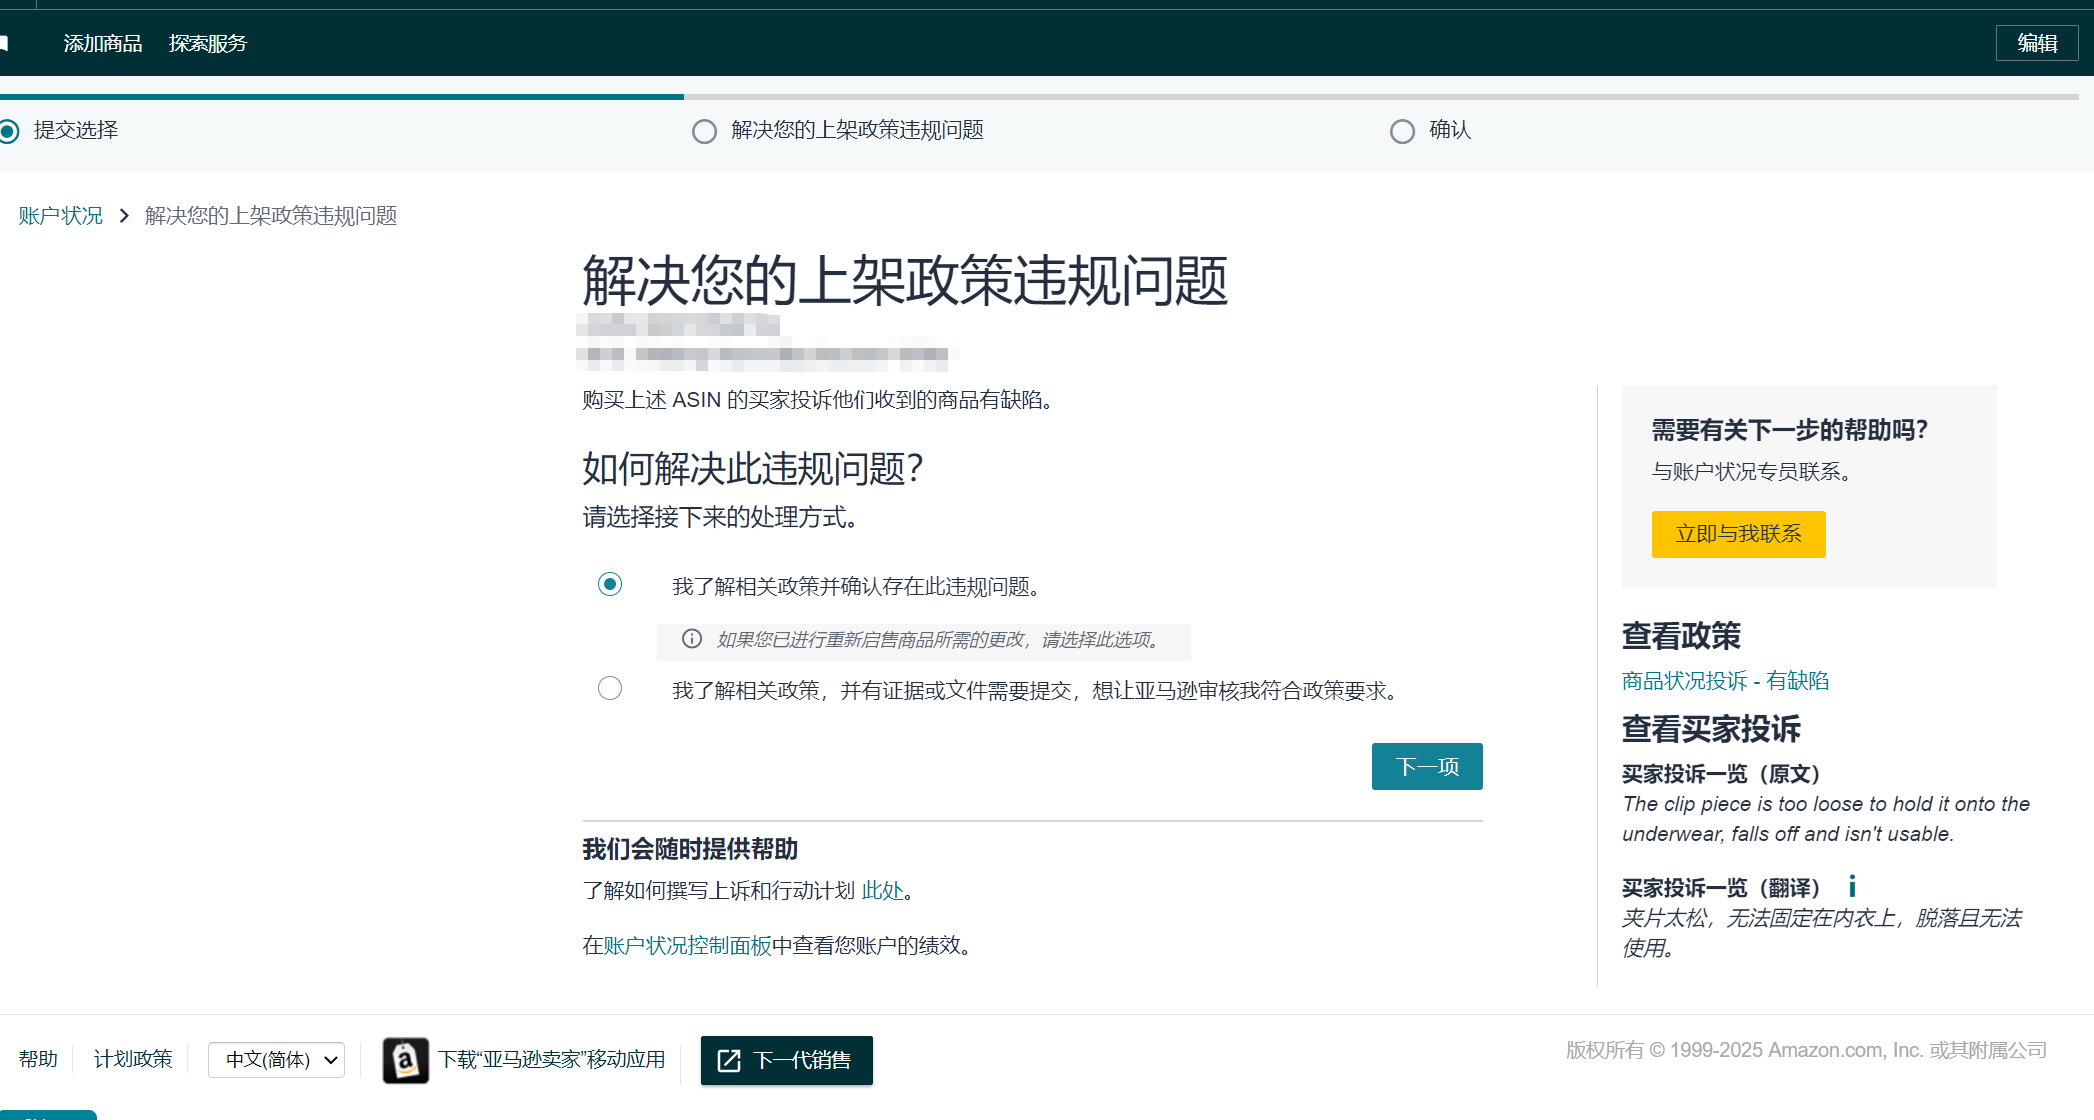The image size is (2094, 1120).
Task: Click the breadcrumb chevron separator
Action: coord(124,216)
